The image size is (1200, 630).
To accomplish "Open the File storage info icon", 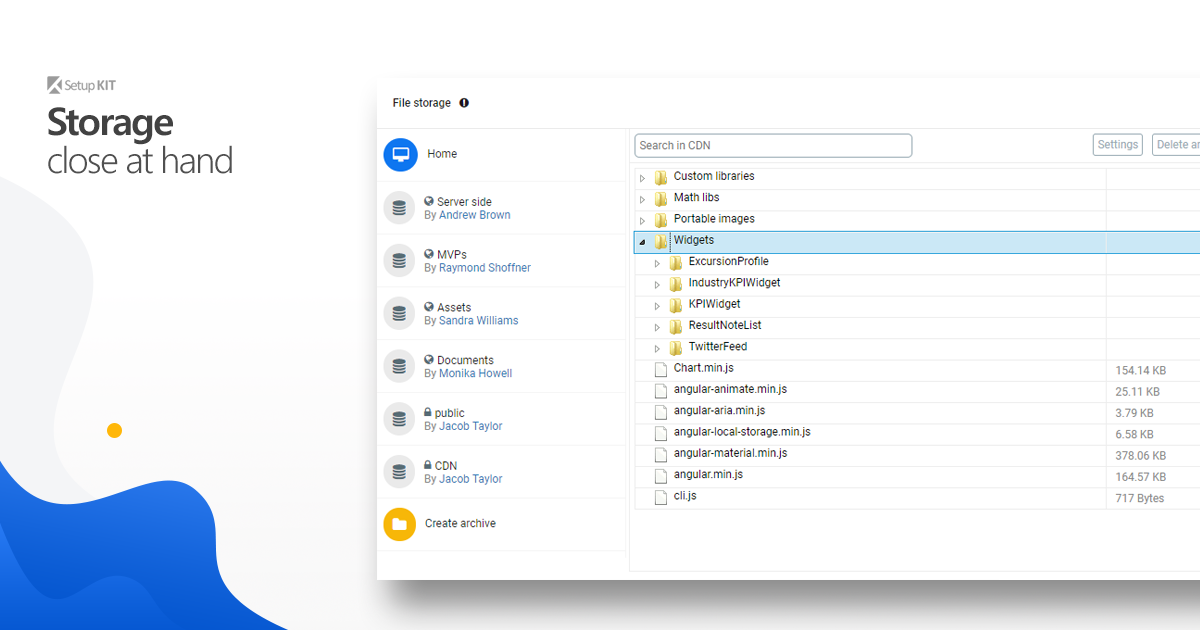I will coord(464,103).
